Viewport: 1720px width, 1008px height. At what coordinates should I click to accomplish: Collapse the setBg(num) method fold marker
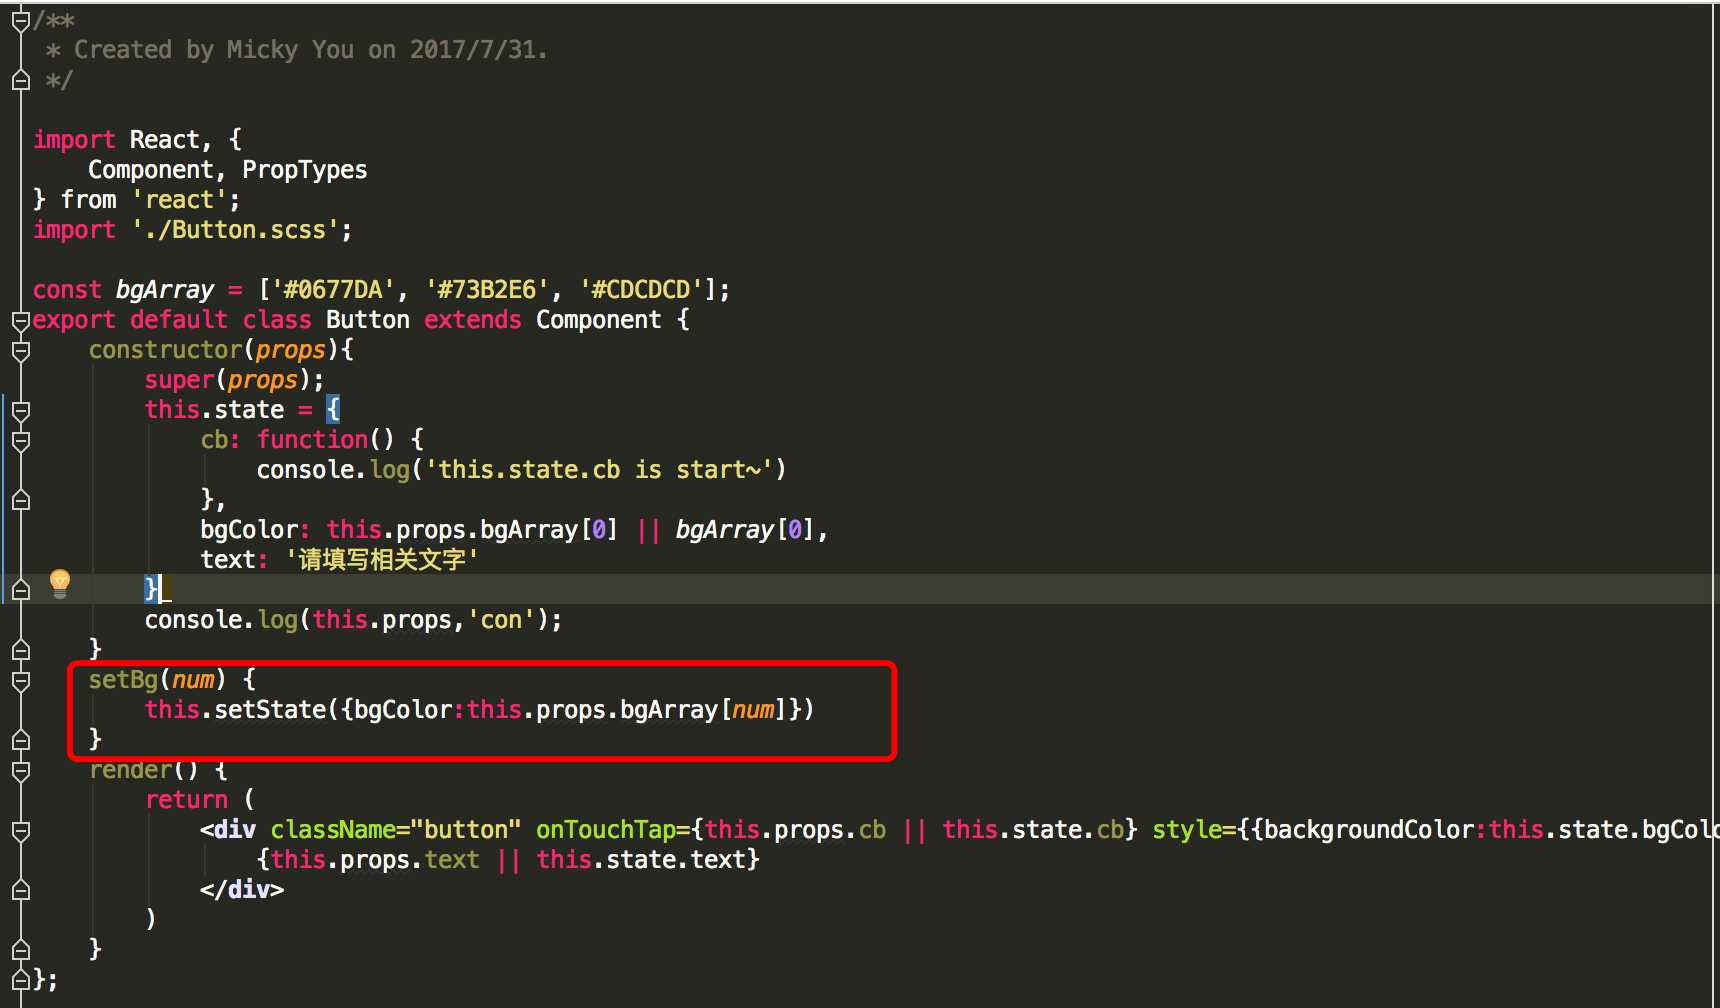(x=20, y=681)
